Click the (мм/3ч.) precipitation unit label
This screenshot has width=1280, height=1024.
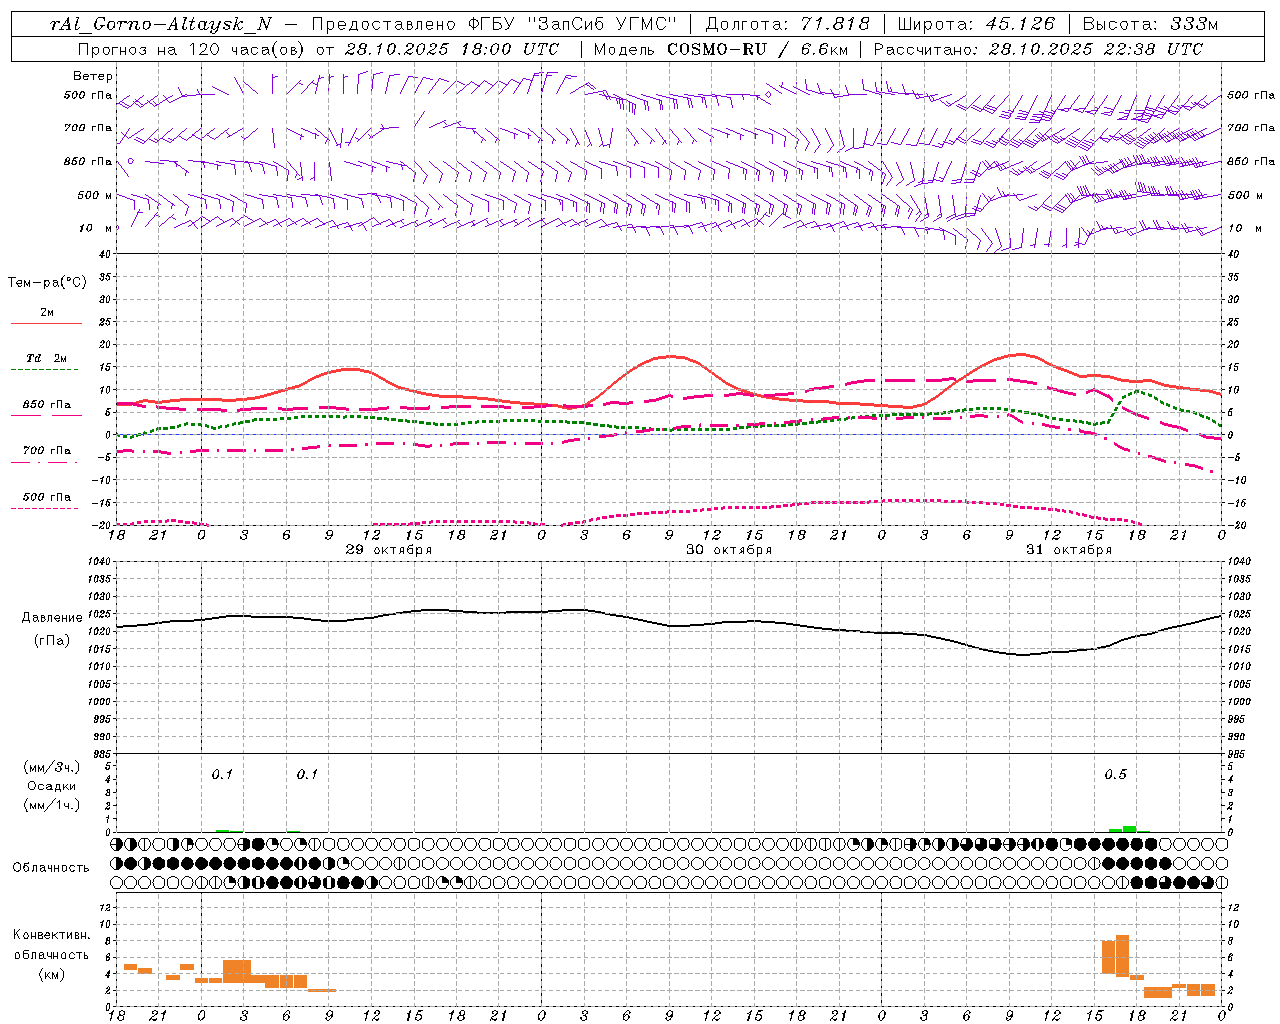click(52, 767)
